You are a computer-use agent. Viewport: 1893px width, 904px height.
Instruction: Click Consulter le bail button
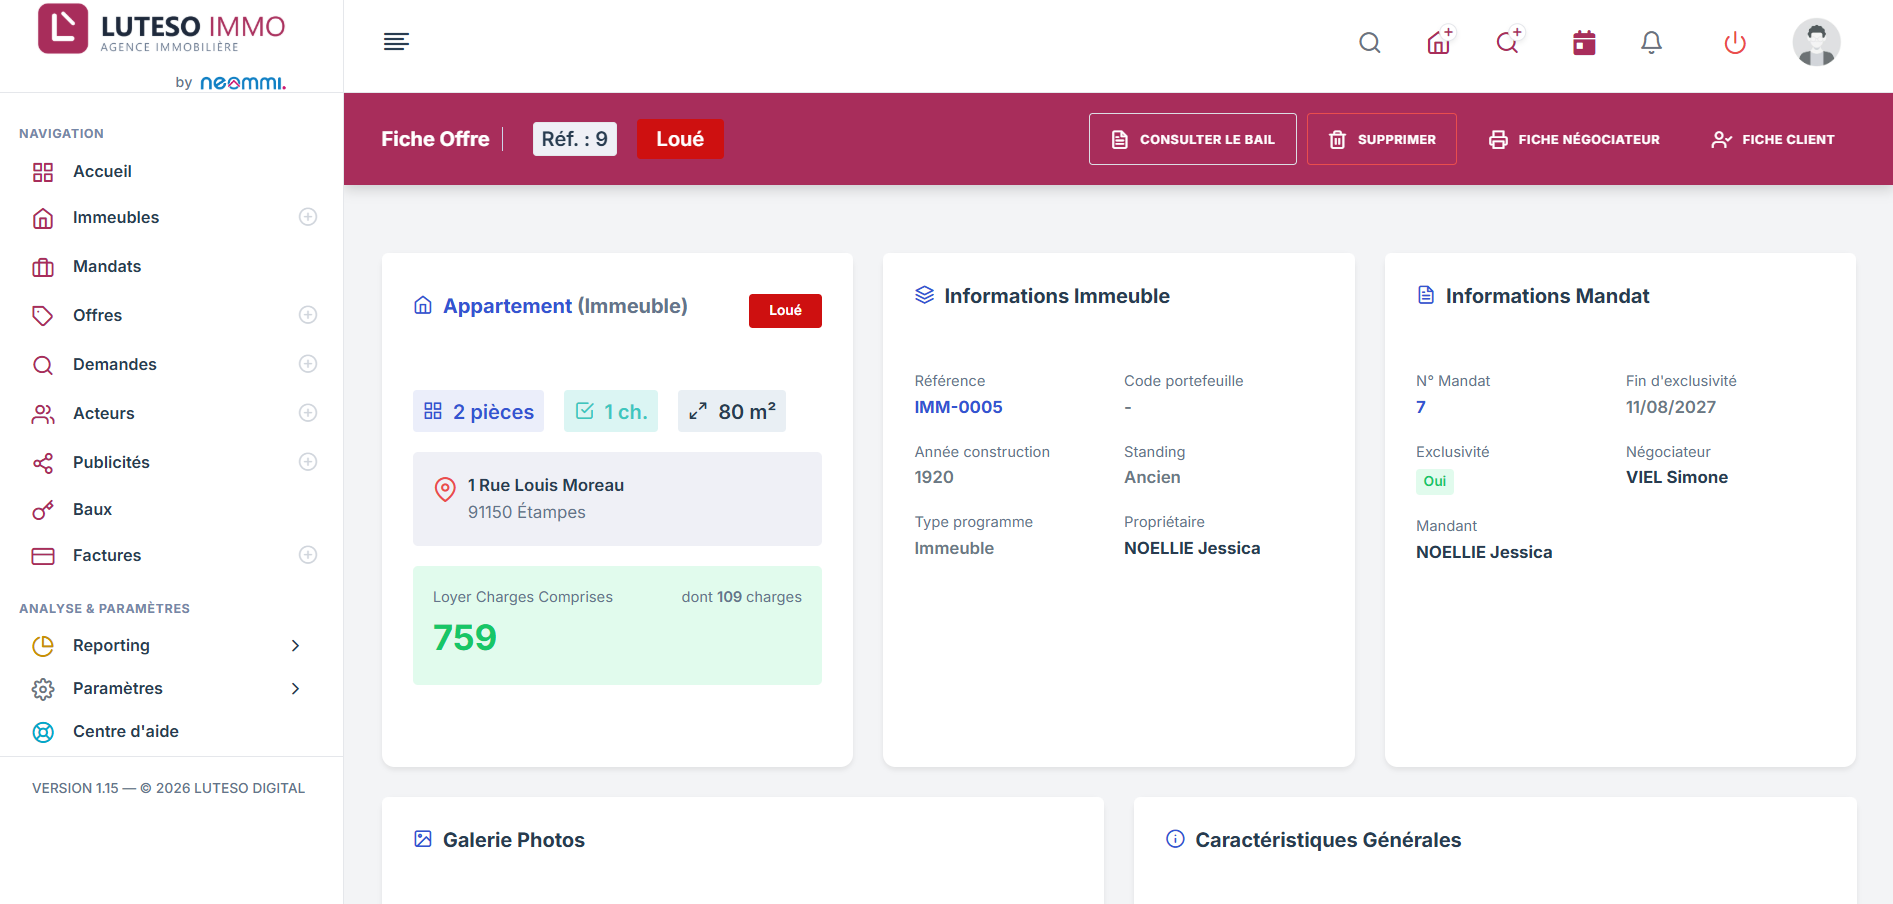[x=1192, y=139]
